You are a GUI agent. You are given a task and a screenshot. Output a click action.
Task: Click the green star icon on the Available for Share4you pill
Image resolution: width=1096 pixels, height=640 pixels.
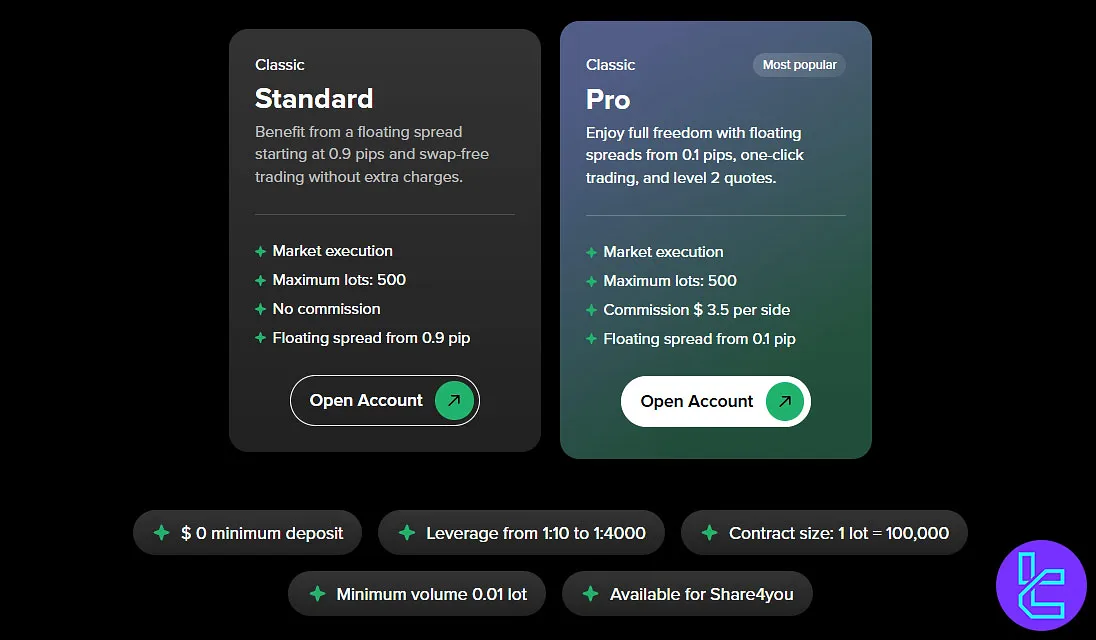tap(590, 594)
